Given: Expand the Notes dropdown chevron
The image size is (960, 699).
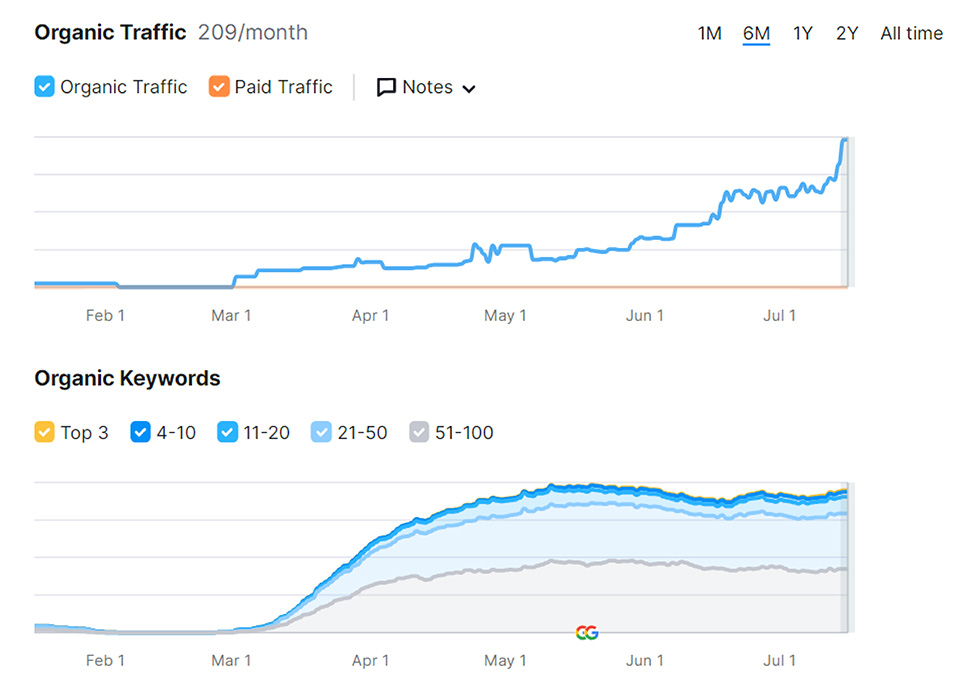Looking at the screenshot, I should pos(469,89).
